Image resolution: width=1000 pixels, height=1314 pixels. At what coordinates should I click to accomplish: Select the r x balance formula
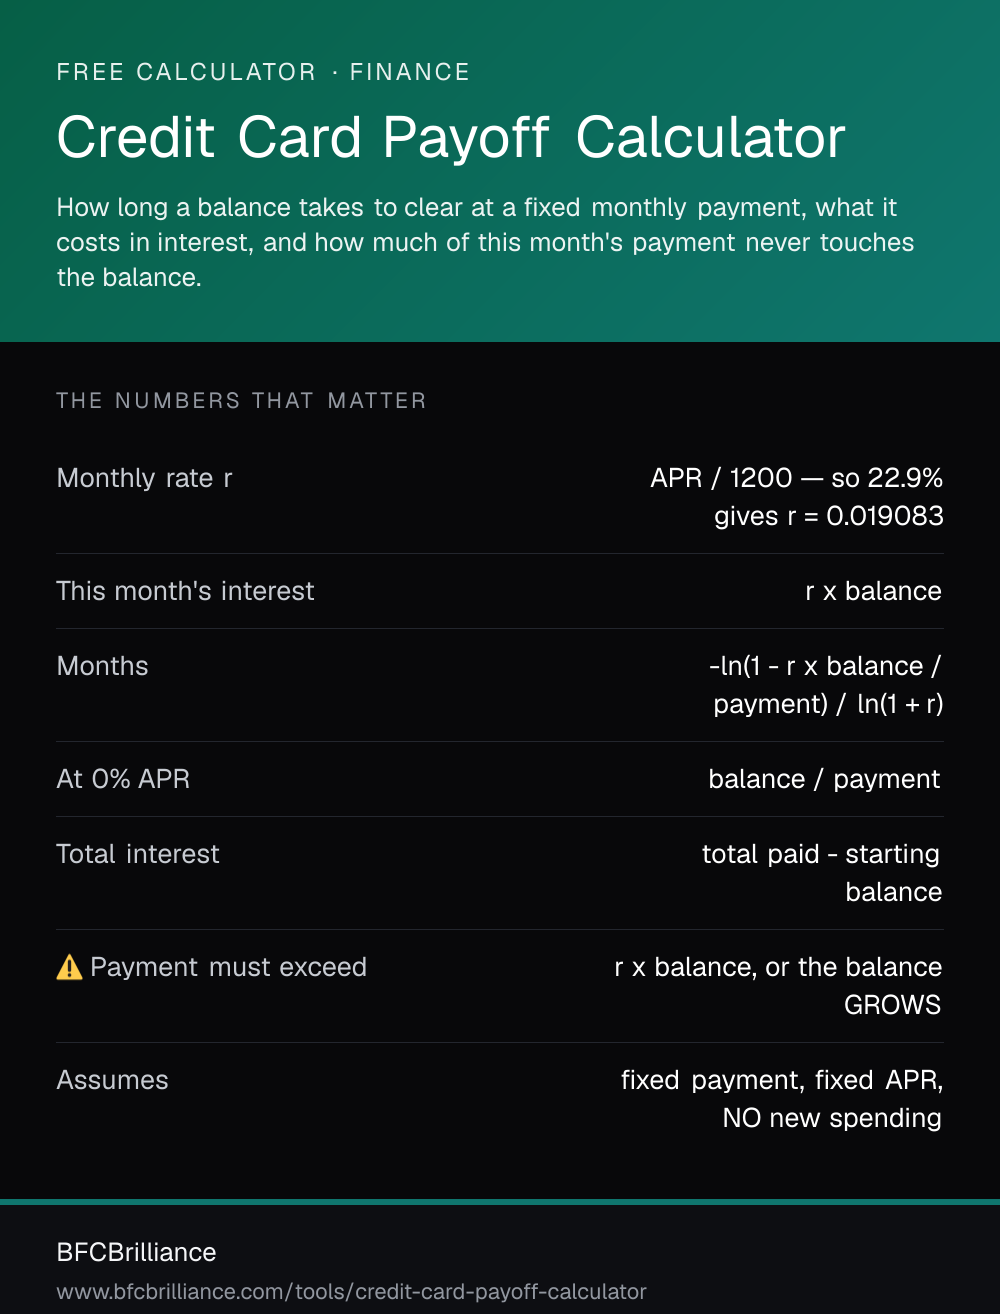coord(874,591)
